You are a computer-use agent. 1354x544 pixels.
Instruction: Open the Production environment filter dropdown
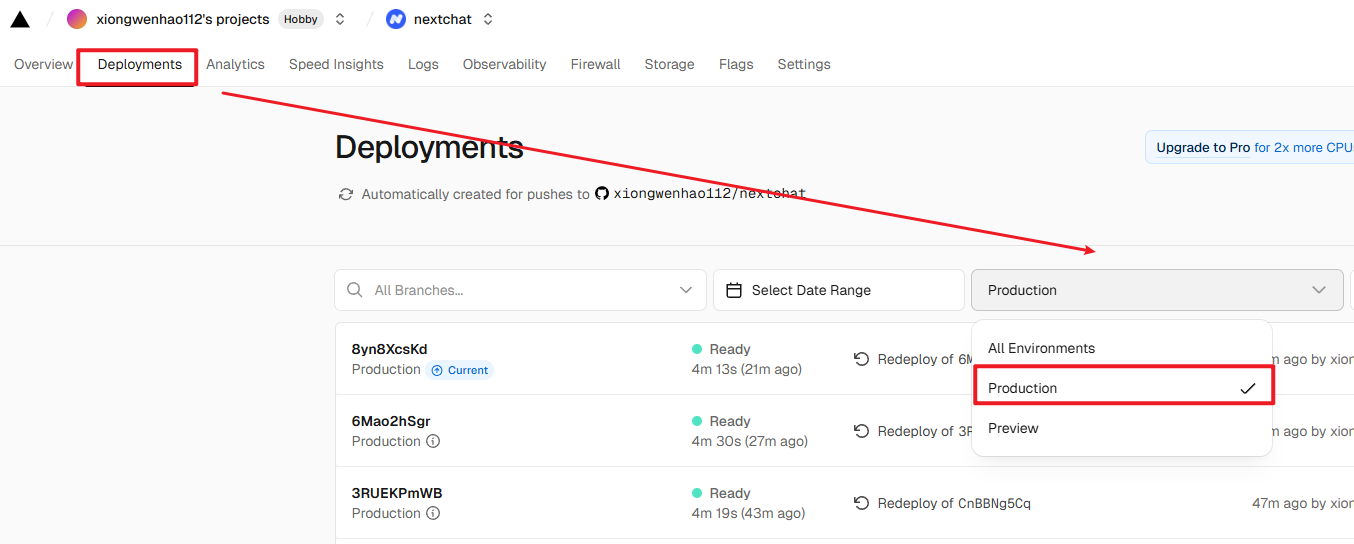pyautogui.click(x=1157, y=290)
